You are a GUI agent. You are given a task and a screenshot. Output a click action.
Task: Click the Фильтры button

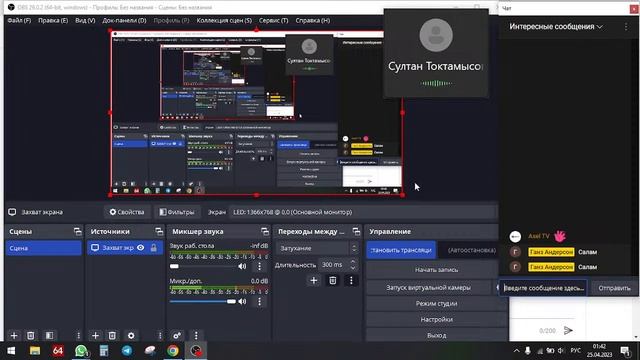pos(177,212)
